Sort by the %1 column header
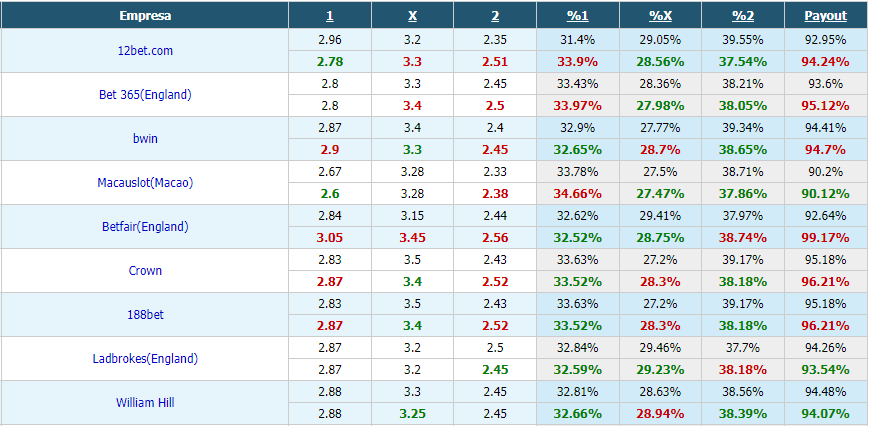The width and height of the screenshot is (869, 426). 577,16
